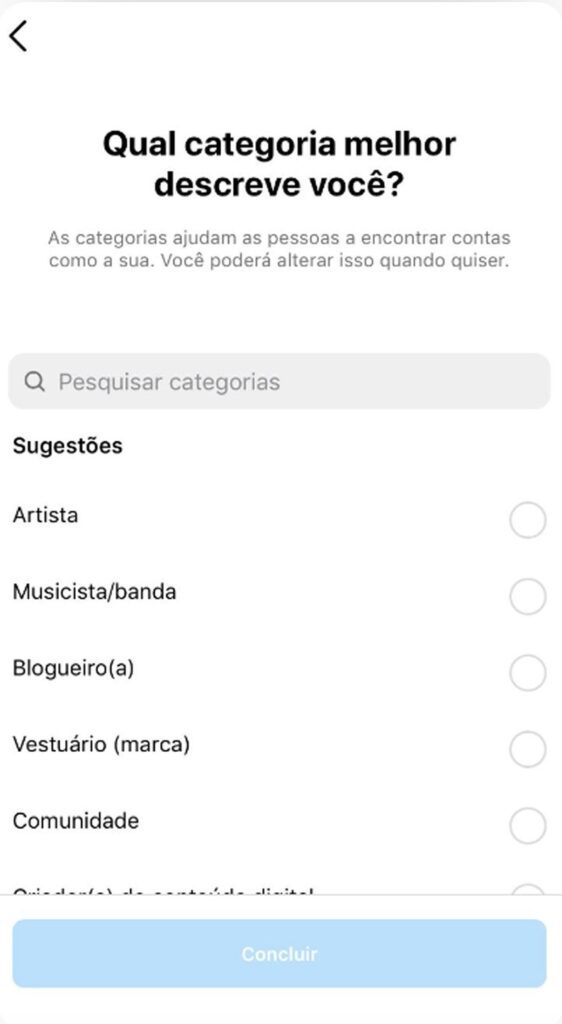Tap the Artista category label
Screen dimensions: 562x1024
coord(46,515)
